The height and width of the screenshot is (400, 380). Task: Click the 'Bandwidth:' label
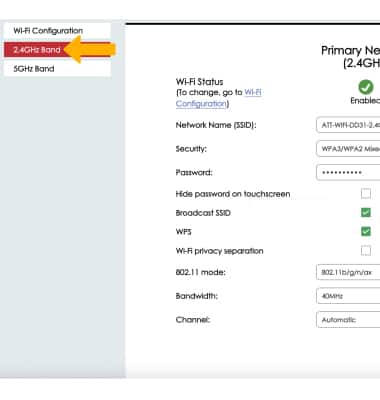[x=197, y=296]
